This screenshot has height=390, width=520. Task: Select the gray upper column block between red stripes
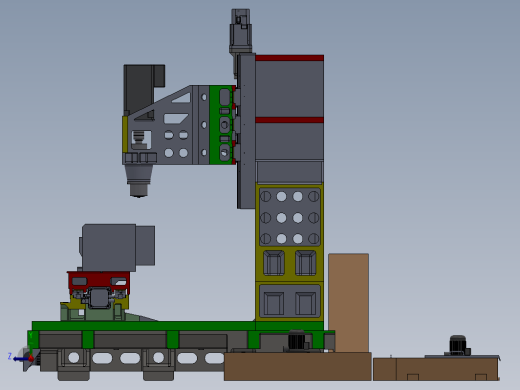click(x=289, y=89)
